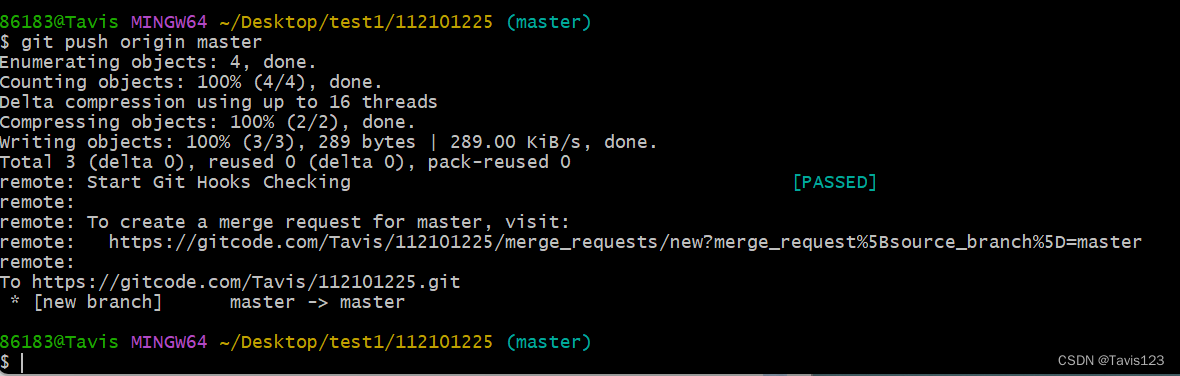
Task: Click the bottom ~/Desktop/test1/112101225 path
Action: pos(356,342)
